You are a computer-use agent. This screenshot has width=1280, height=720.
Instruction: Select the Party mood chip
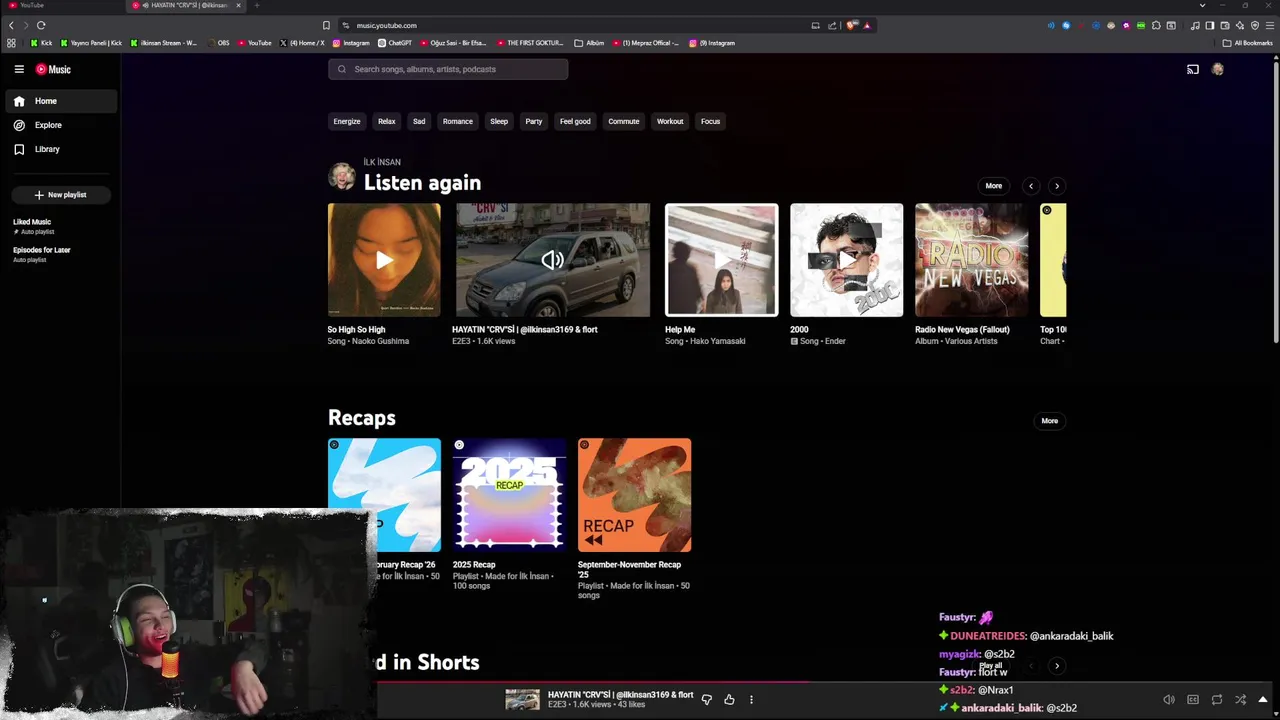point(534,121)
